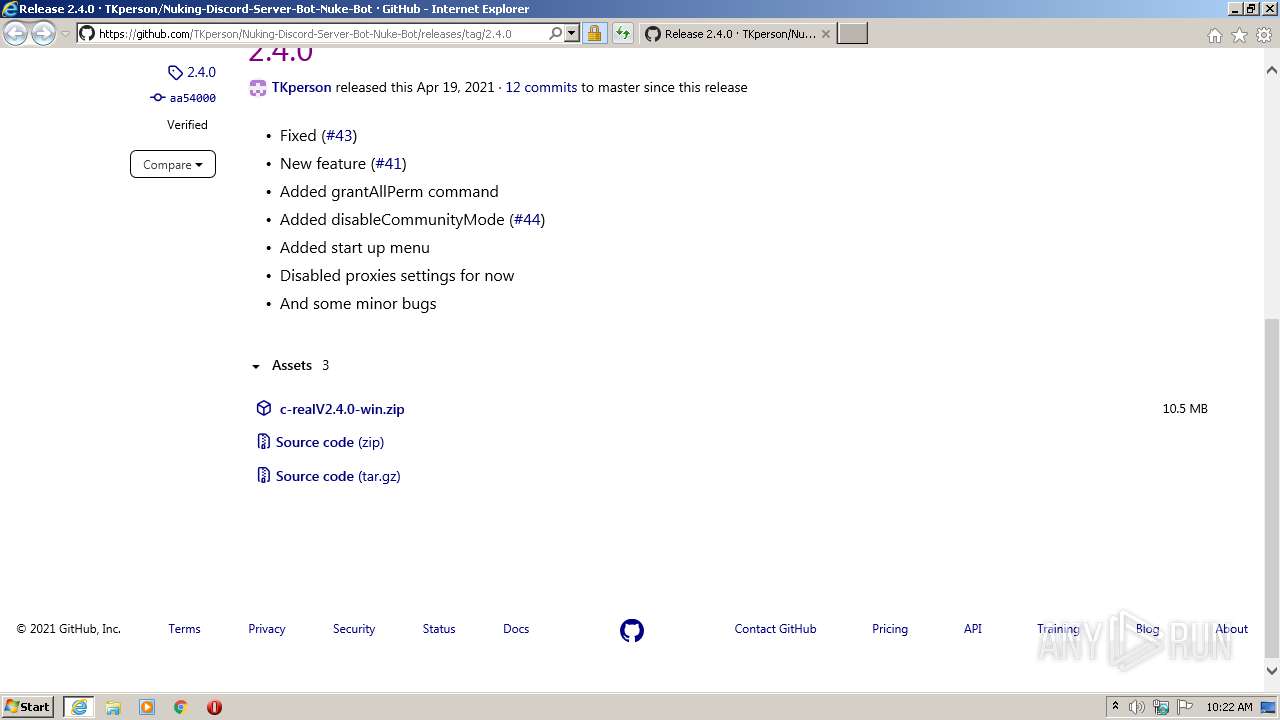Open the 2.4.0 tag link
The width and height of the screenshot is (1280, 720).
pos(201,73)
